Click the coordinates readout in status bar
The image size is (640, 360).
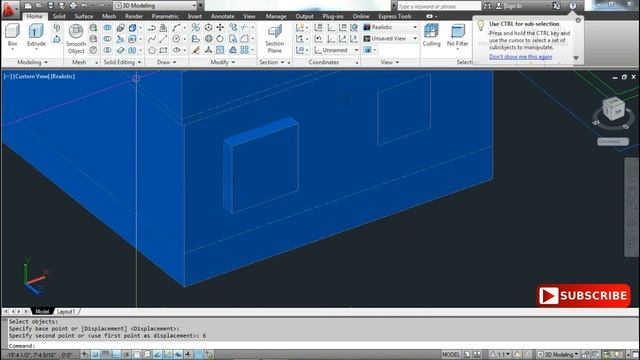pos(40,355)
